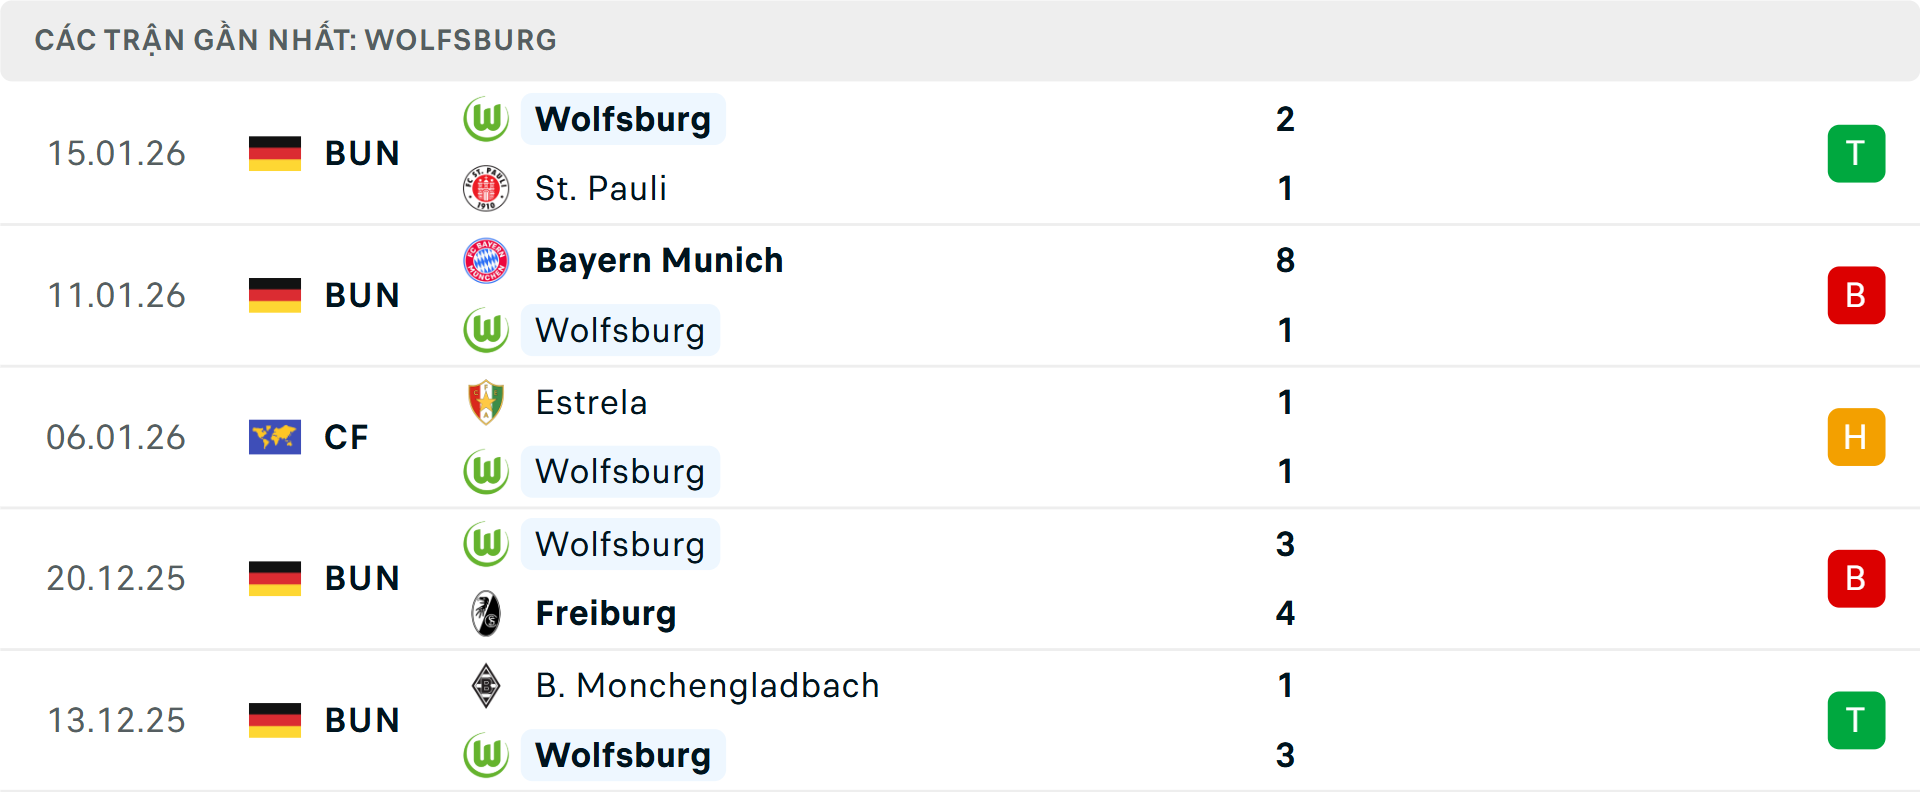Click the match date 20.12.25
This screenshot has width=1920, height=792.
coord(116,578)
